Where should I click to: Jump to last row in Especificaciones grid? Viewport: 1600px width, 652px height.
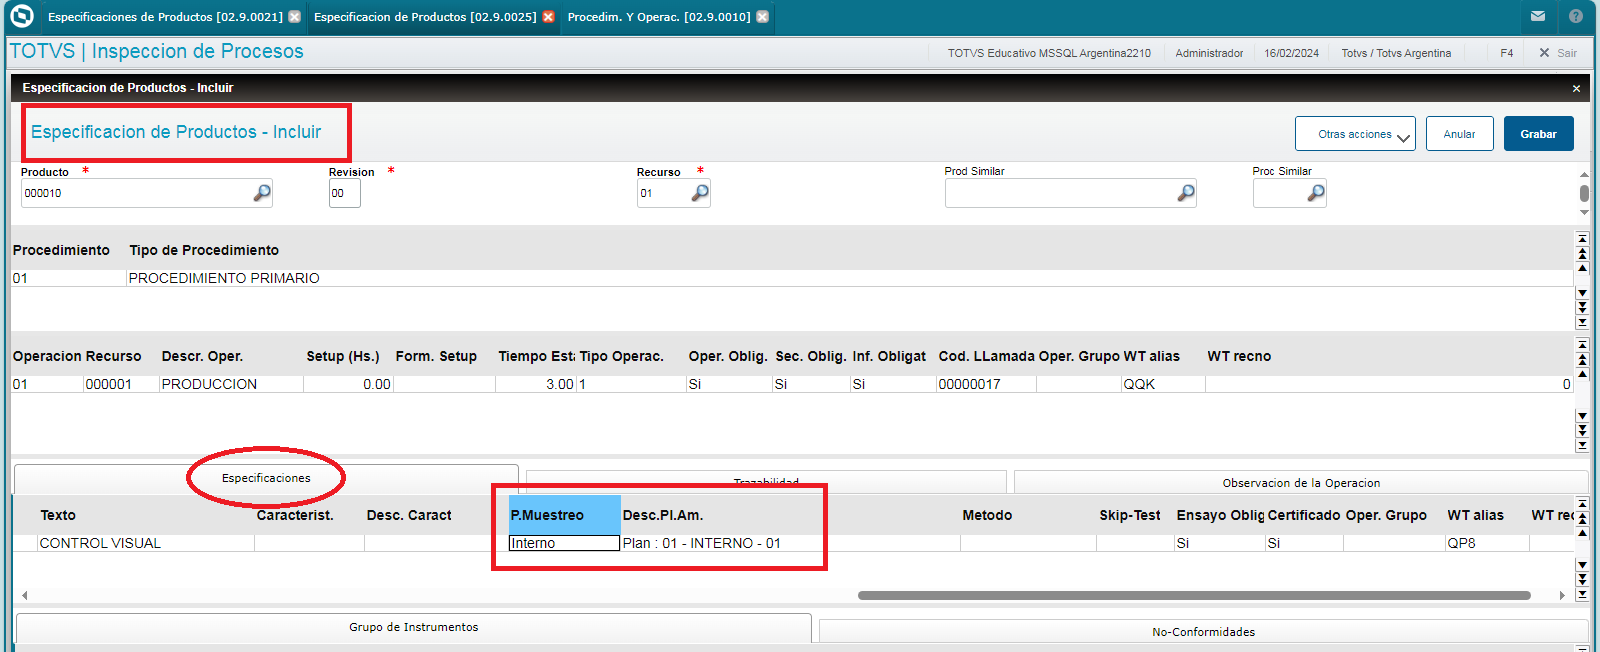click(1582, 594)
